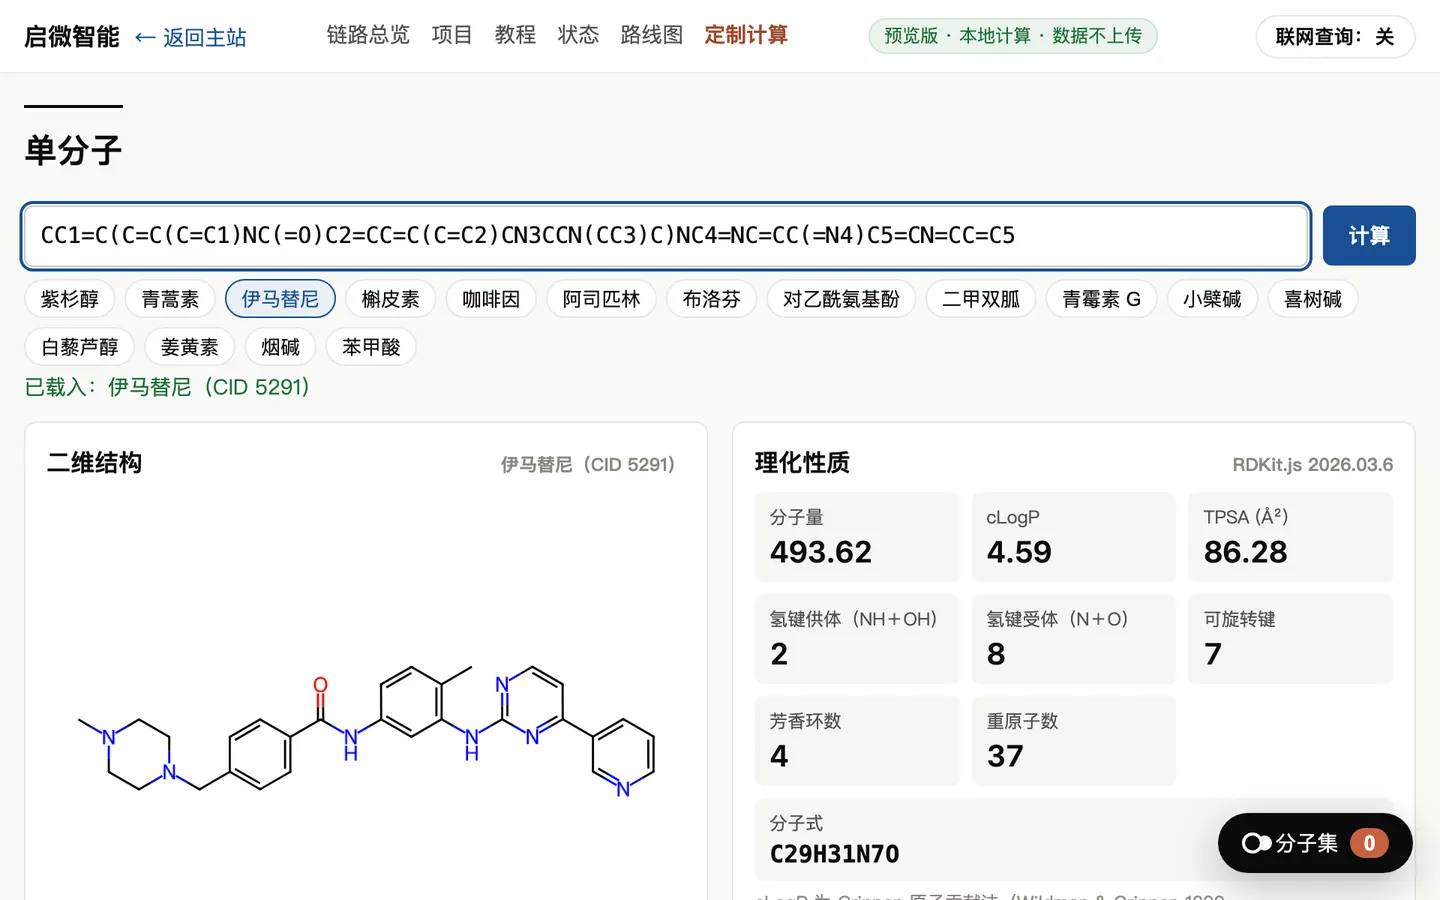
Task: Click the 二维结构 heading
Action: (x=94, y=463)
